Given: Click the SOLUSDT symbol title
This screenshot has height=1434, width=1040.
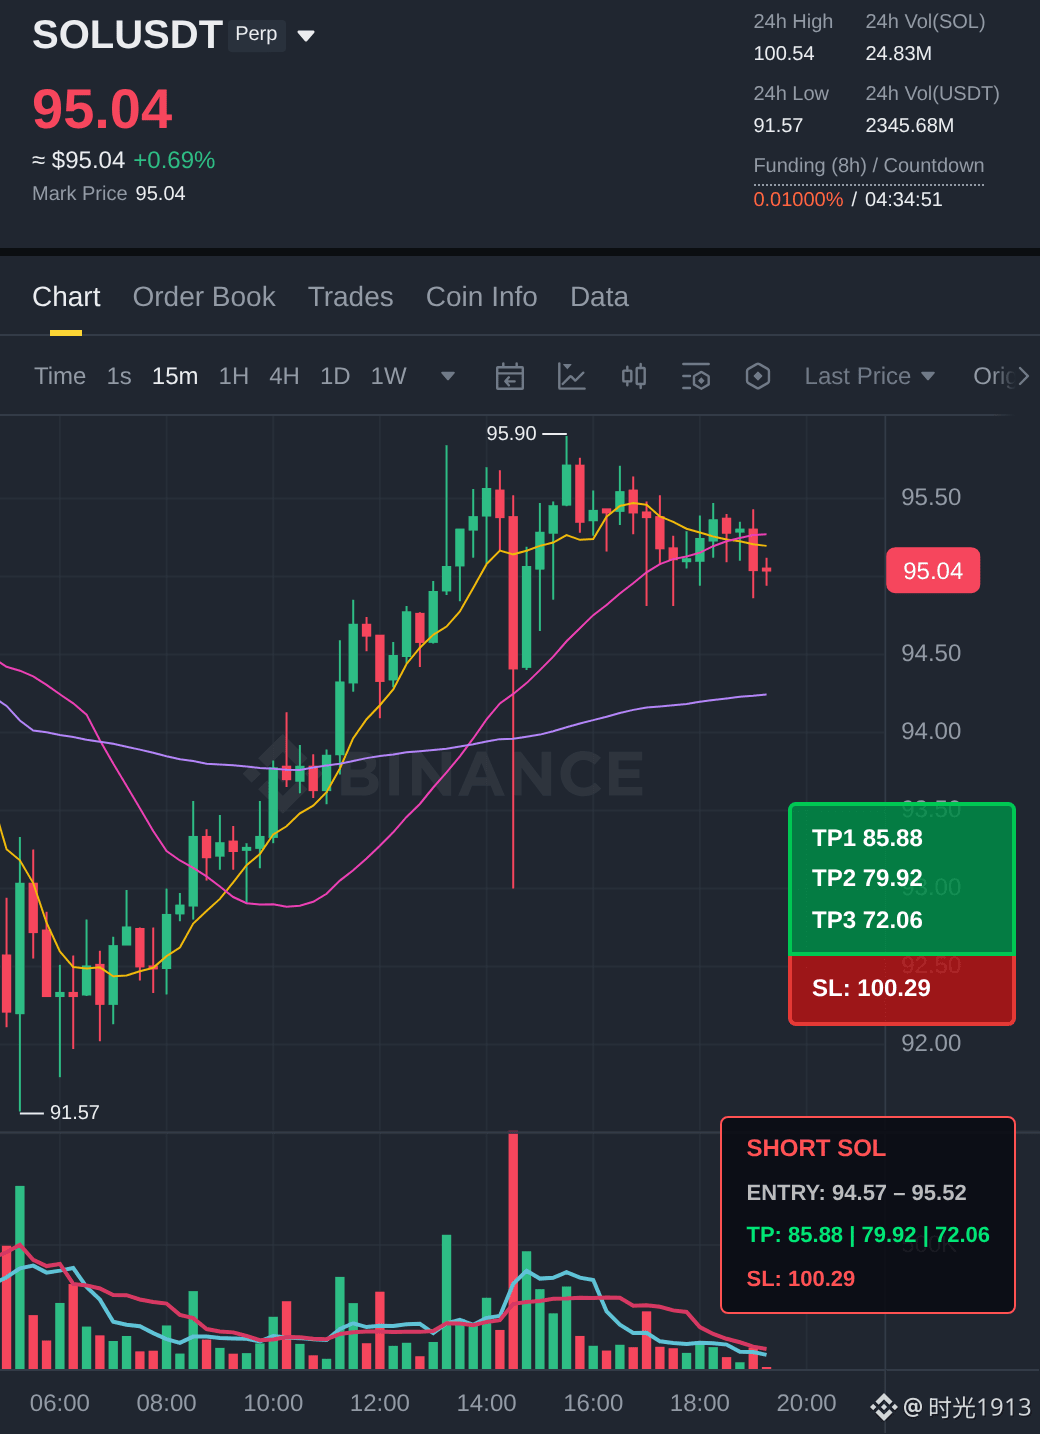Looking at the screenshot, I should point(127,35).
